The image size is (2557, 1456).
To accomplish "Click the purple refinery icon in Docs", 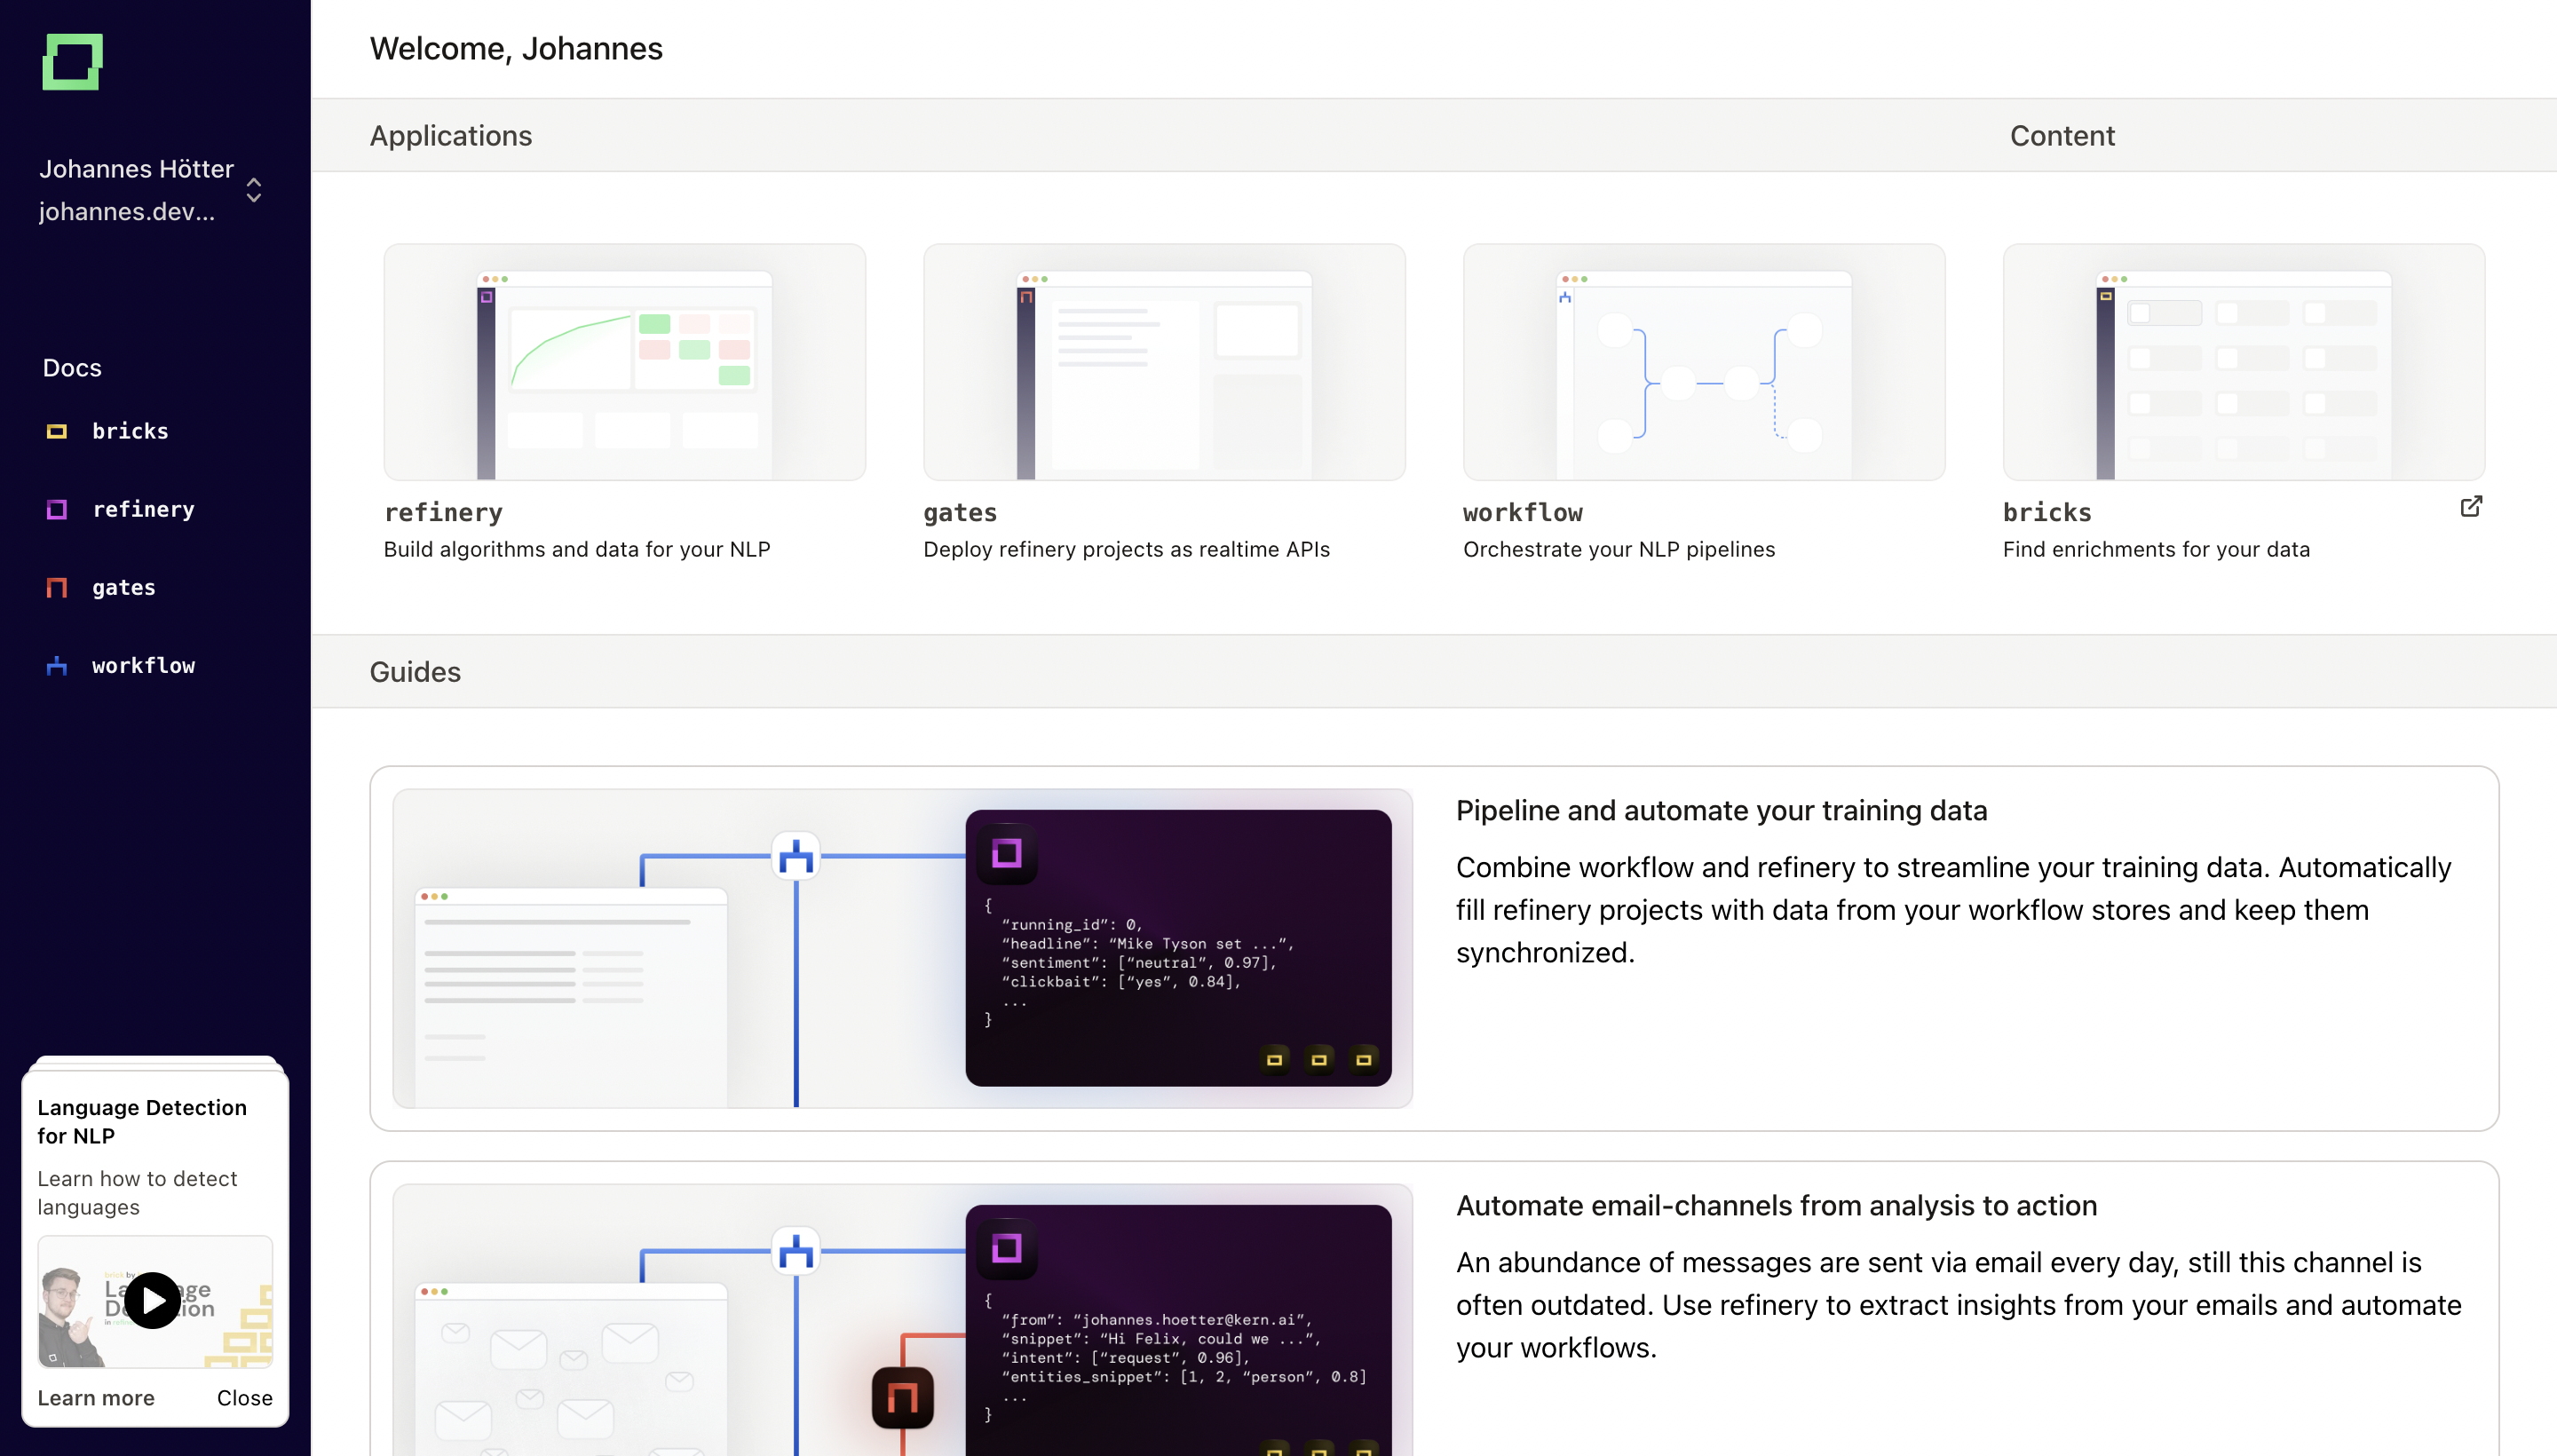I will click(x=57, y=509).
